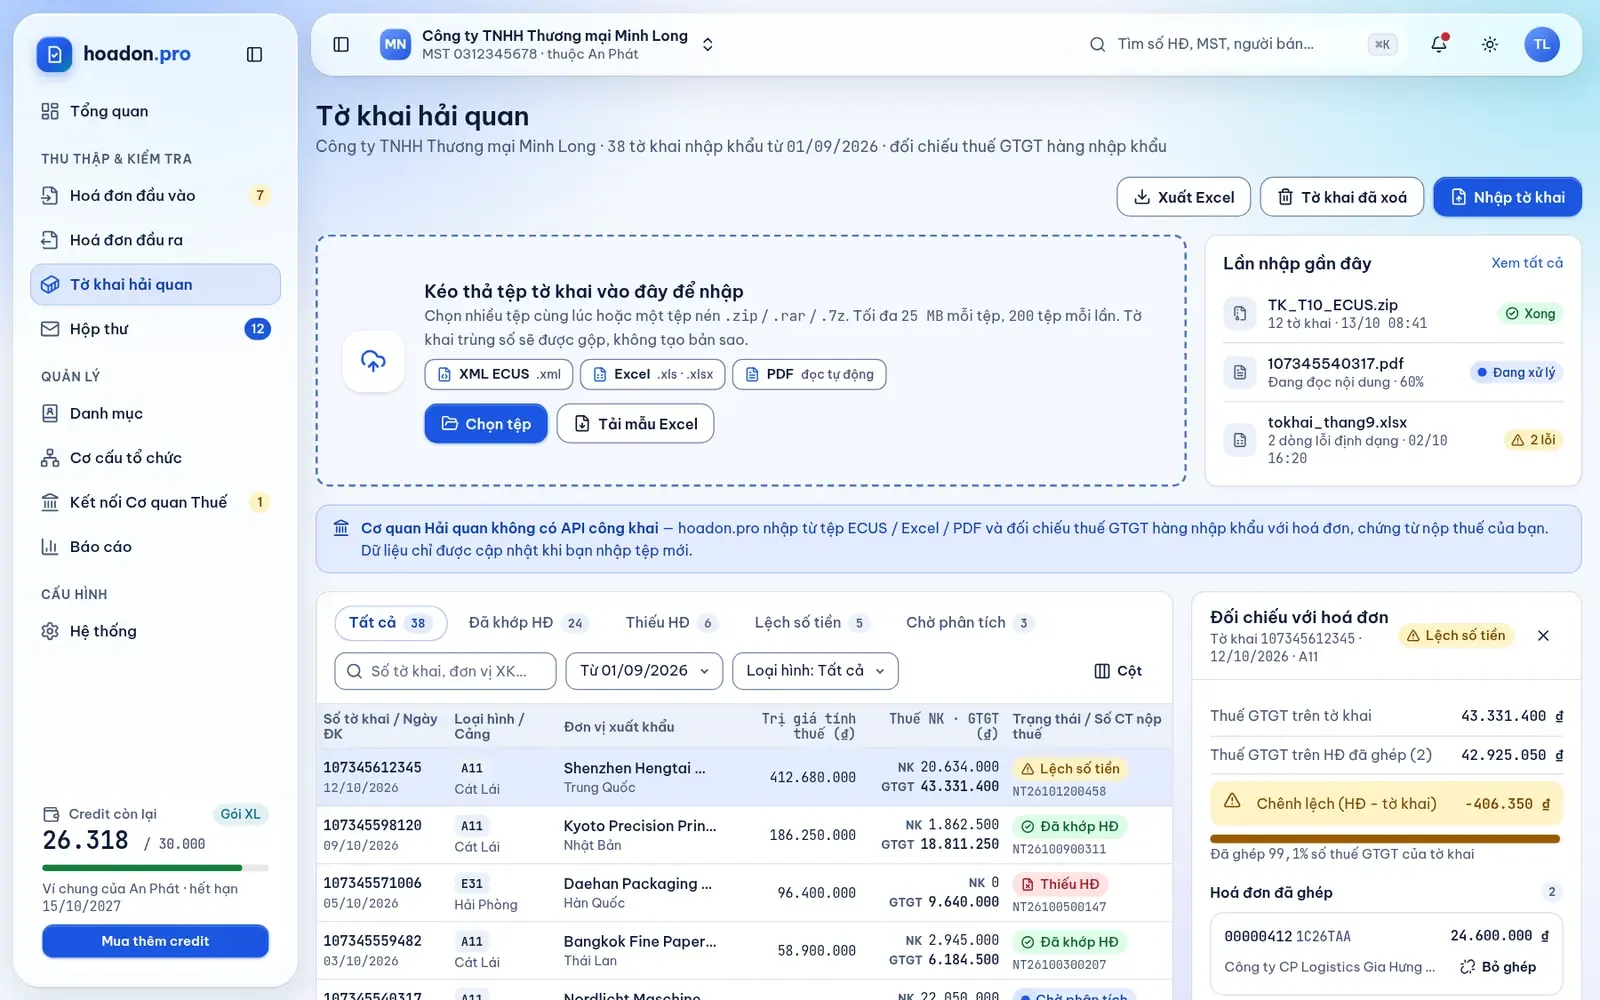Screen dimensions: 1600x1000
Task: Open the Tổng quan dashboard
Action: tap(155, 111)
